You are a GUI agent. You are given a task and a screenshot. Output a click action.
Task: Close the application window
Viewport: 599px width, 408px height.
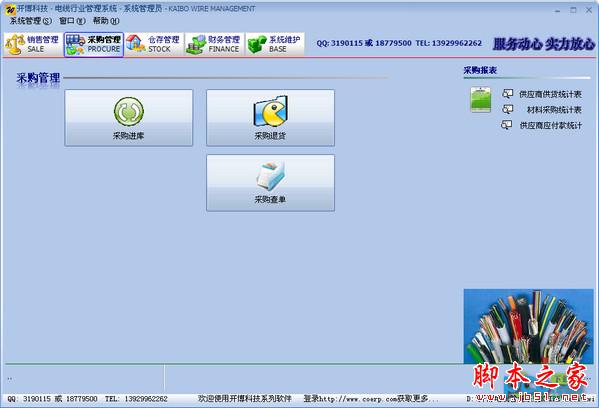coord(589,10)
